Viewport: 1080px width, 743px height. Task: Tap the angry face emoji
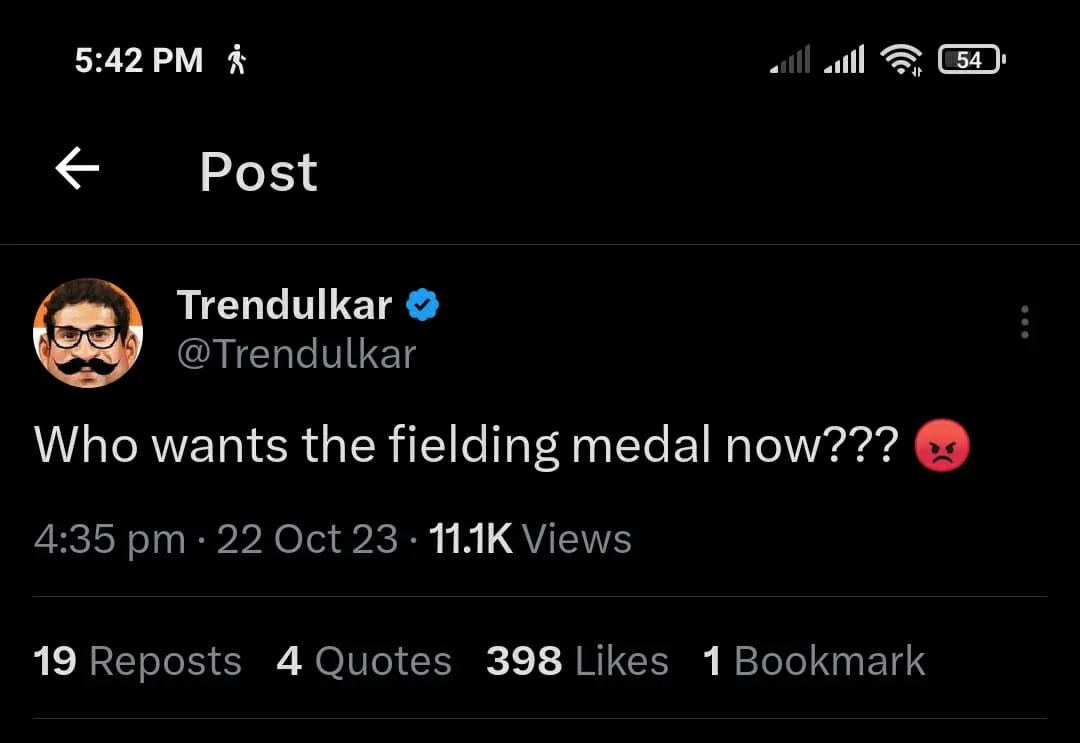point(942,445)
